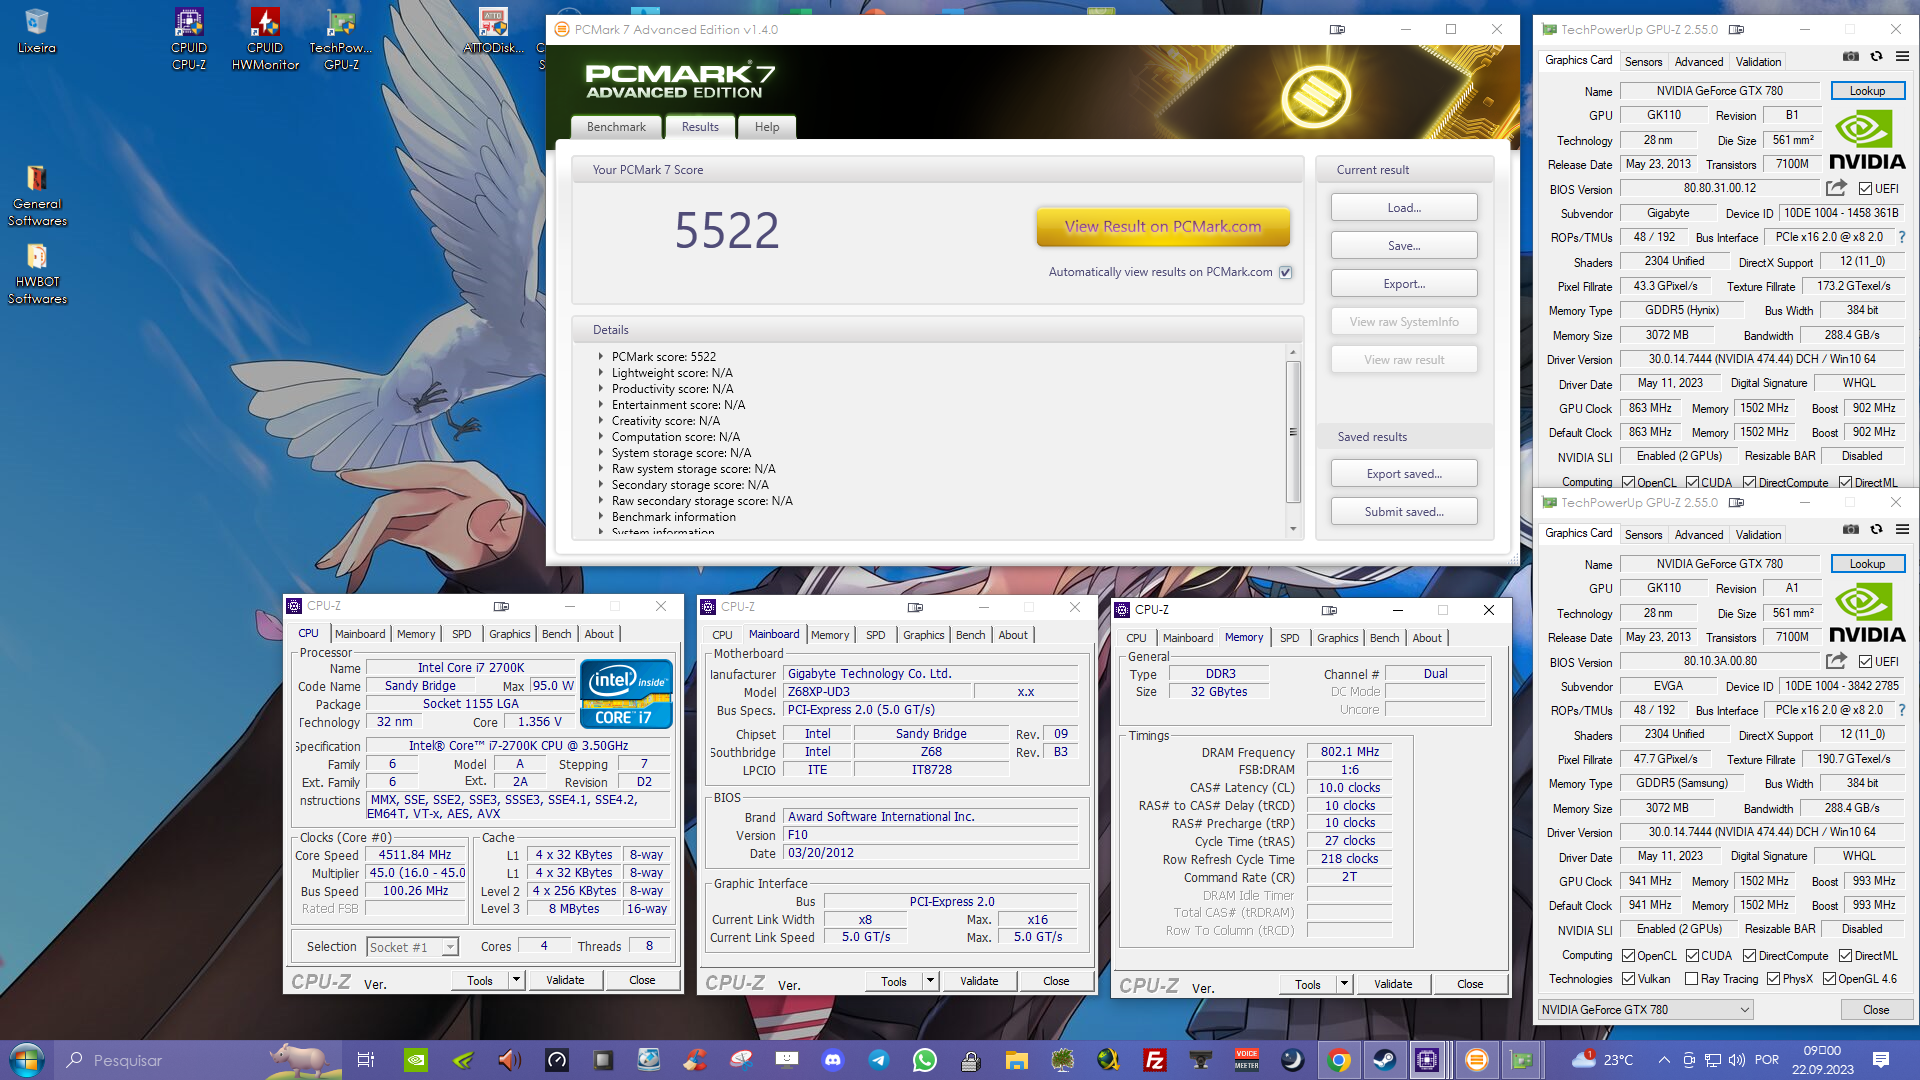Toggle CUDA checkbox in lower GPU-Z
The height and width of the screenshot is (1080, 1920).
(x=1692, y=956)
